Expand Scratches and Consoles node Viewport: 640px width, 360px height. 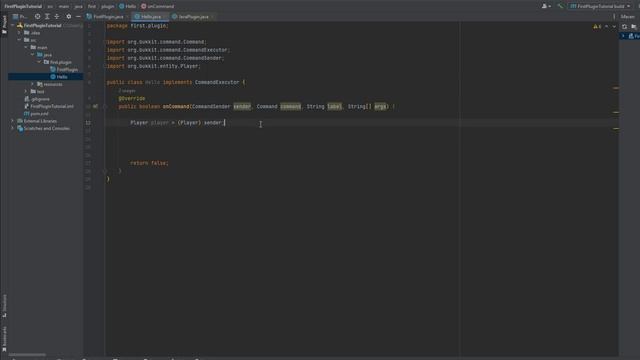13,128
